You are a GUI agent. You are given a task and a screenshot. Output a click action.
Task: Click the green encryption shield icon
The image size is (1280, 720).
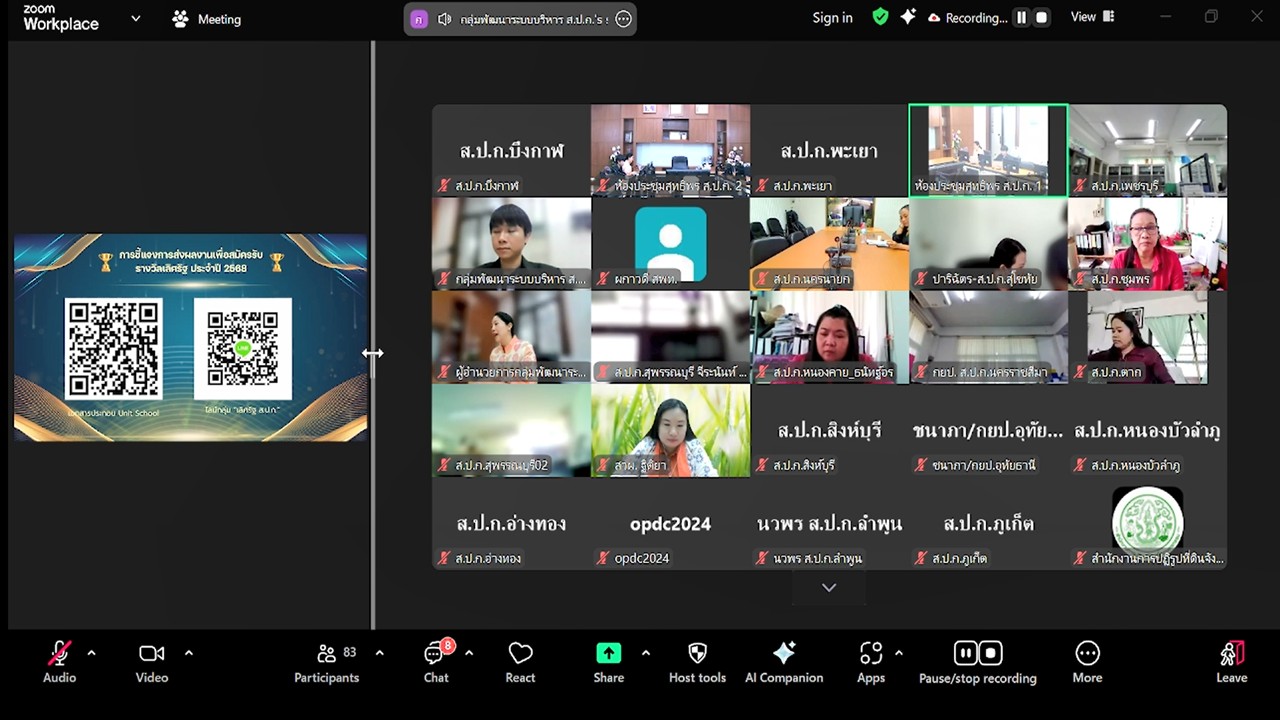[x=880, y=17]
